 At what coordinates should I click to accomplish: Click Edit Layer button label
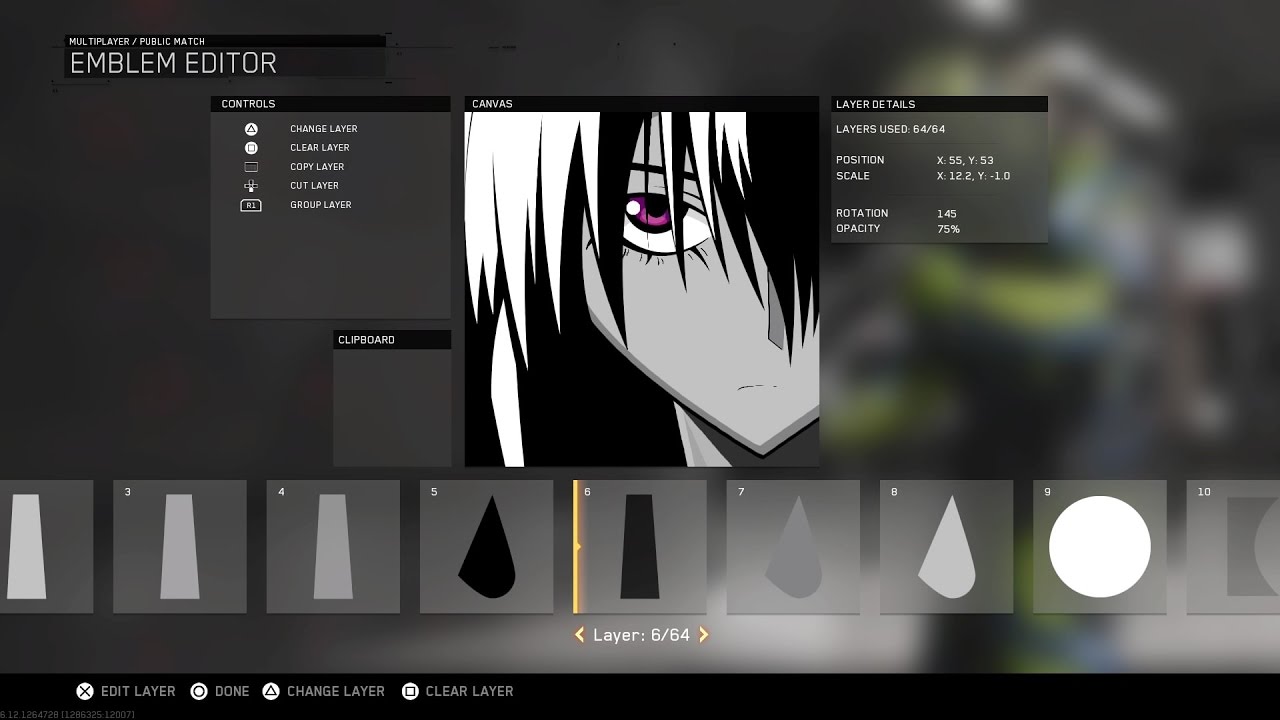pyautogui.click(x=138, y=691)
